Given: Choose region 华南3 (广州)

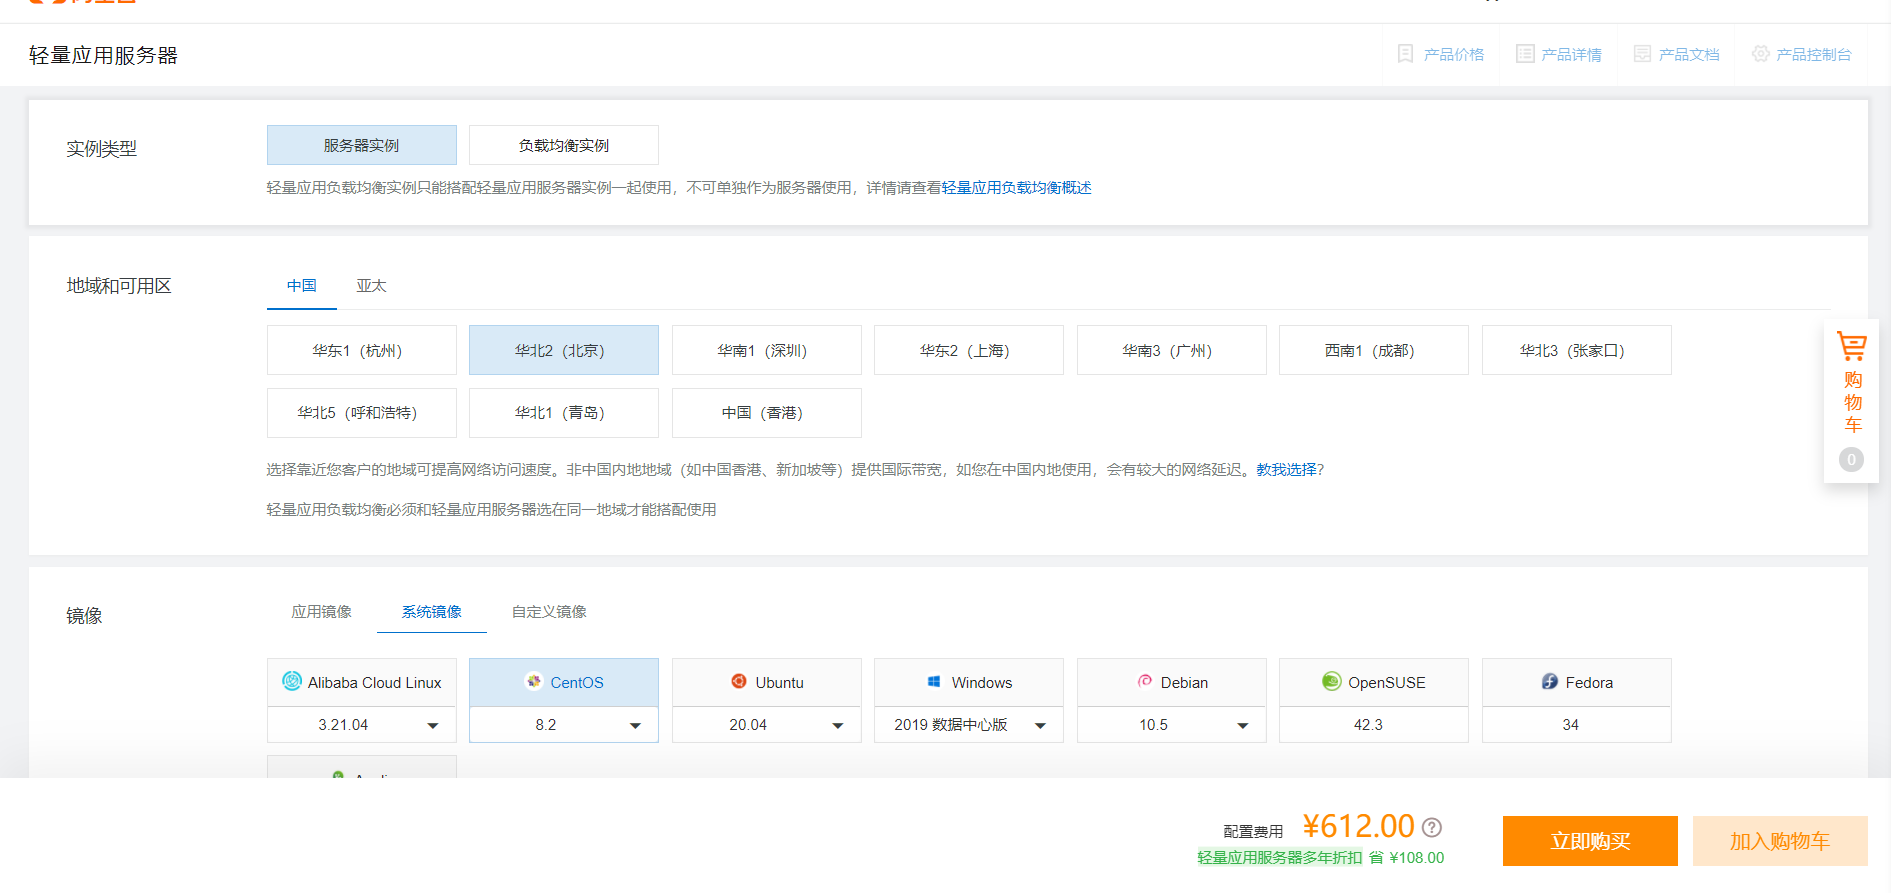Looking at the screenshot, I should tap(1172, 350).
